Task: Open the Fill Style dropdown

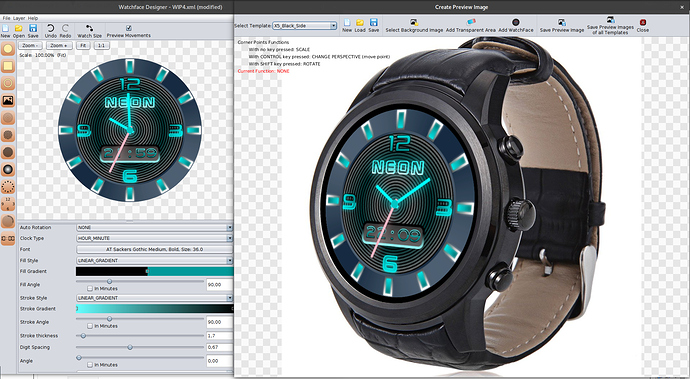Action: [154, 261]
